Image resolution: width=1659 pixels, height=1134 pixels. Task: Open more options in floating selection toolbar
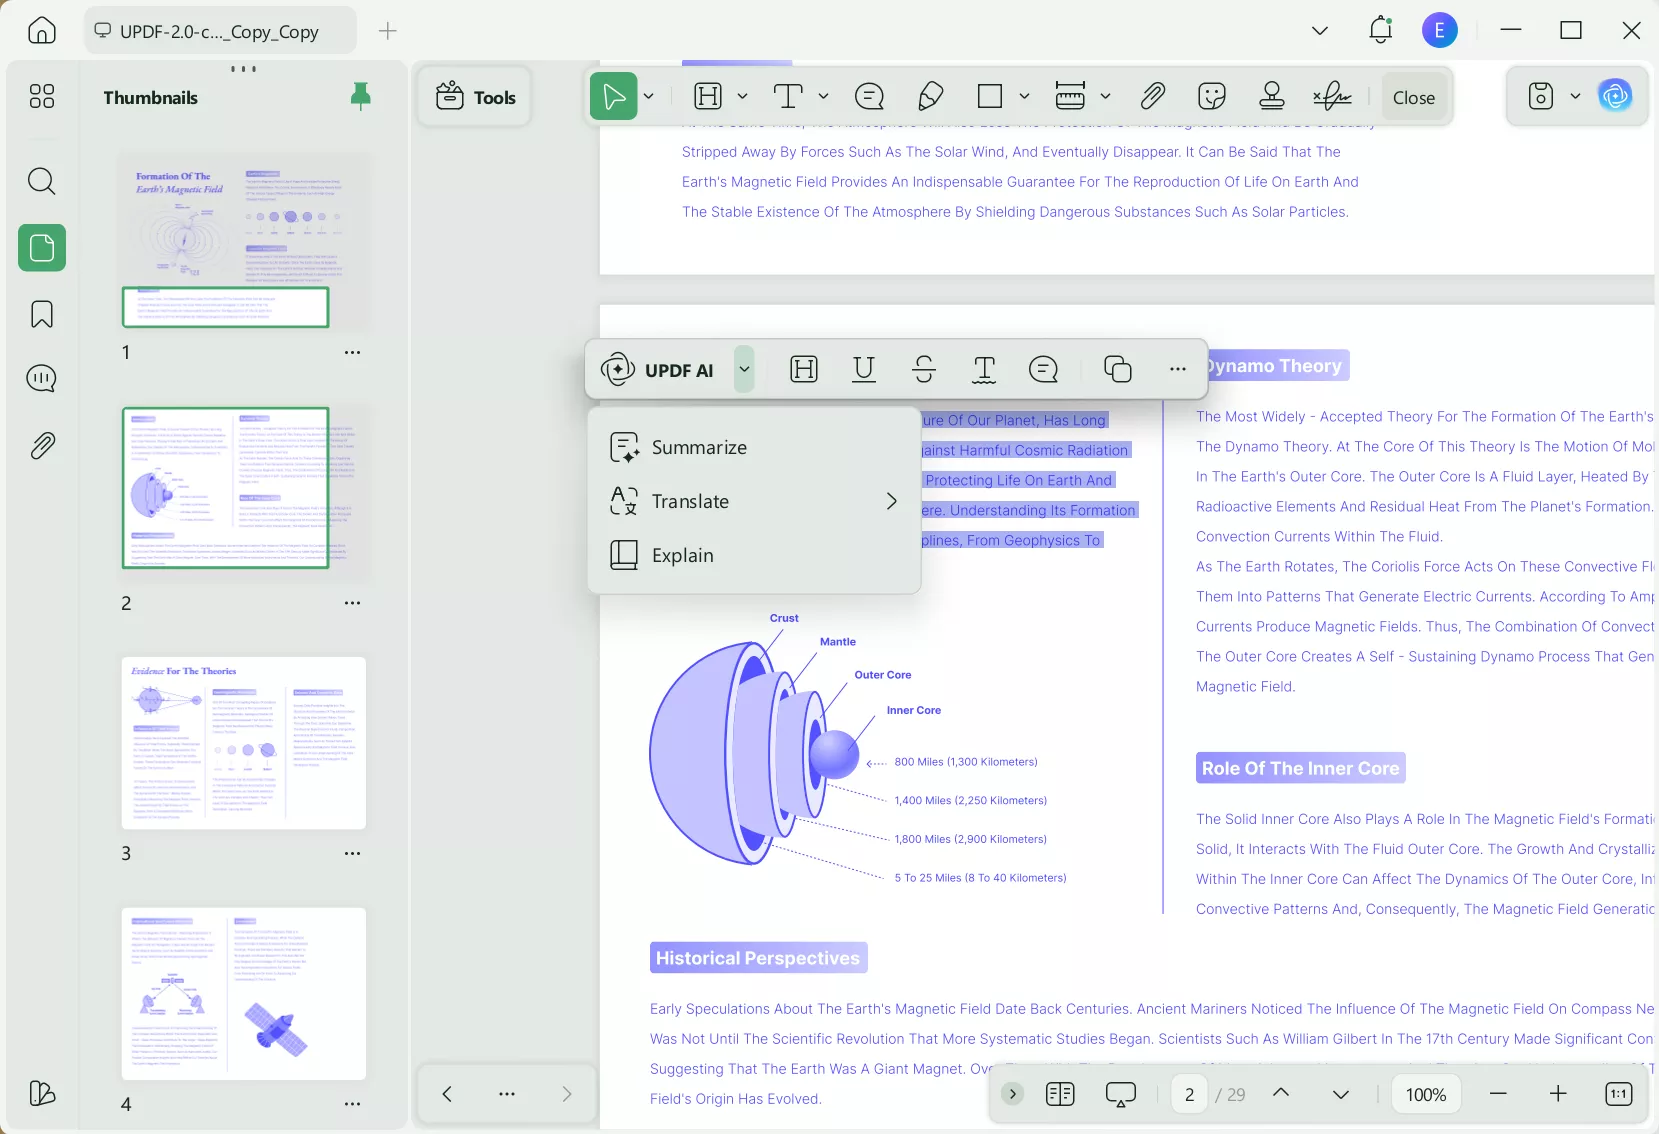point(1178,370)
